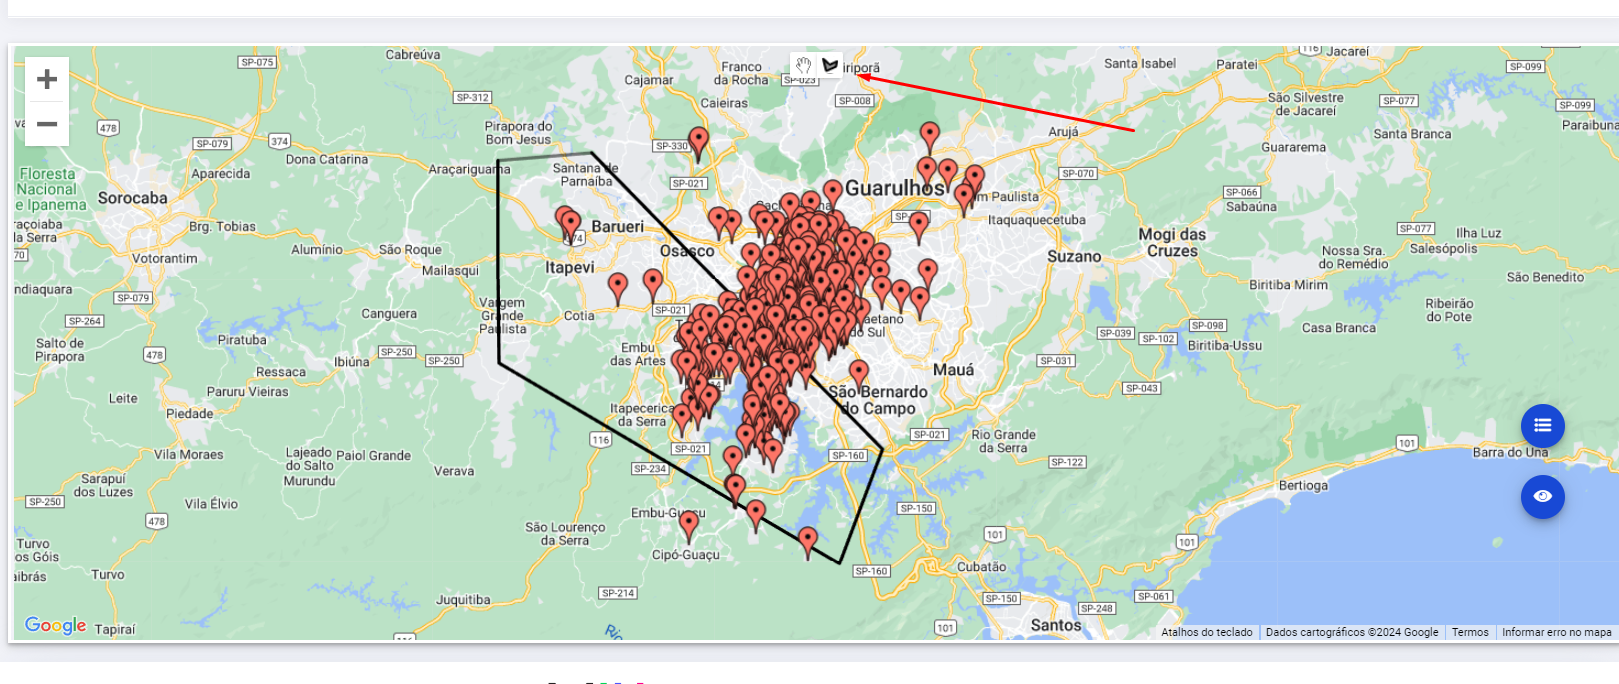
Task: Select the marker pair beside Barueri label
Action: [x=569, y=224]
